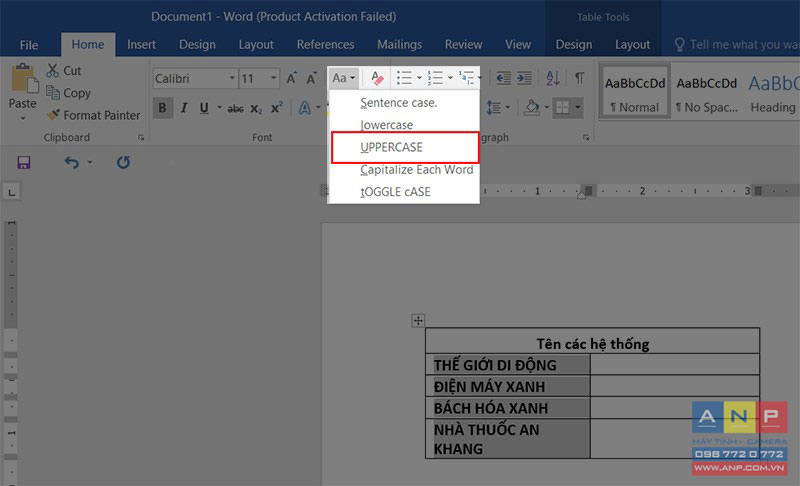Increase indent icon
This screenshot has height=486, width=800.
click(x=524, y=78)
